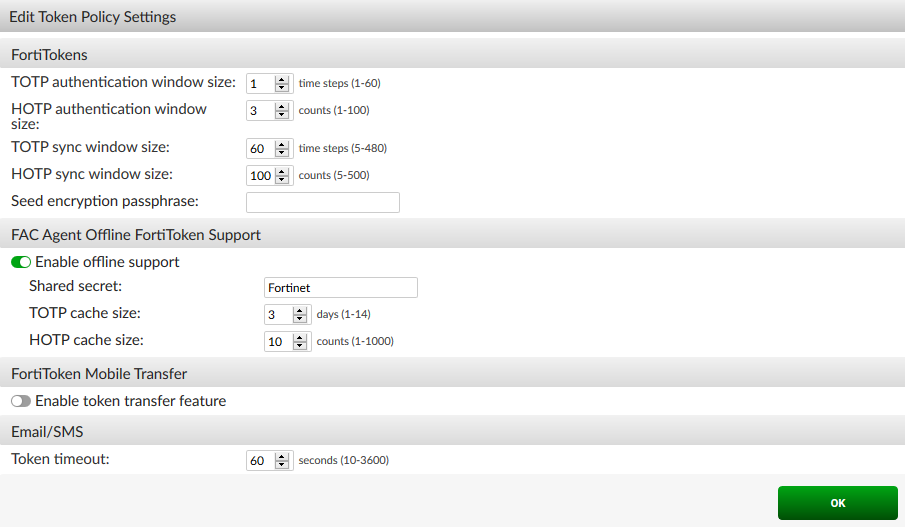Click the Seed encryption passphrase field
Screen dimensions: 905x527
coord(322,203)
